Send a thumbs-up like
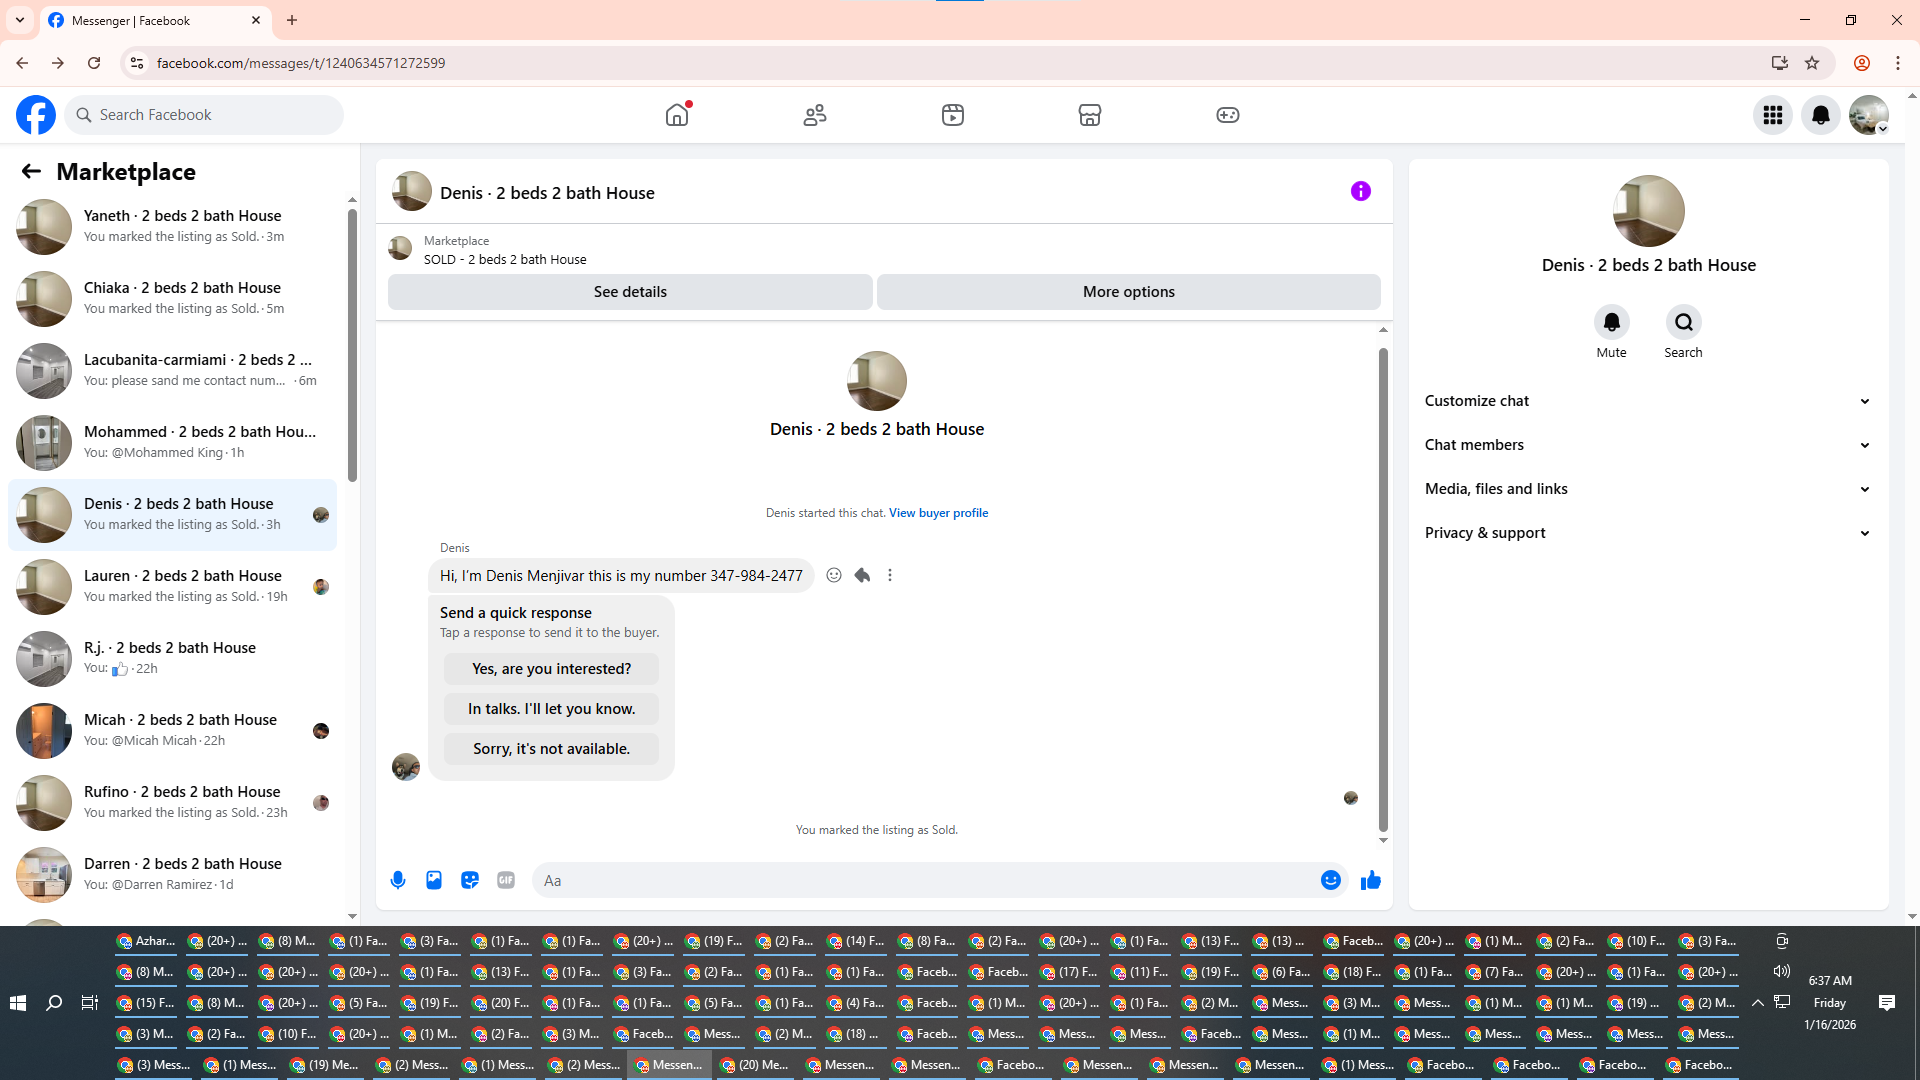This screenshot has height=1080, width=1920. pyautogui.click(x=1370, y=880)
